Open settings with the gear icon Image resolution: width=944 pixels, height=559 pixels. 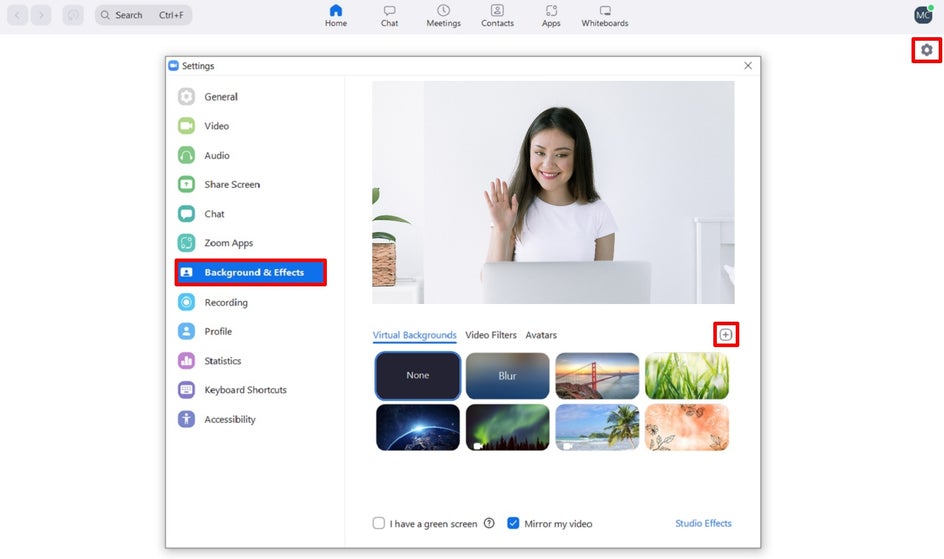pos(927,50)
